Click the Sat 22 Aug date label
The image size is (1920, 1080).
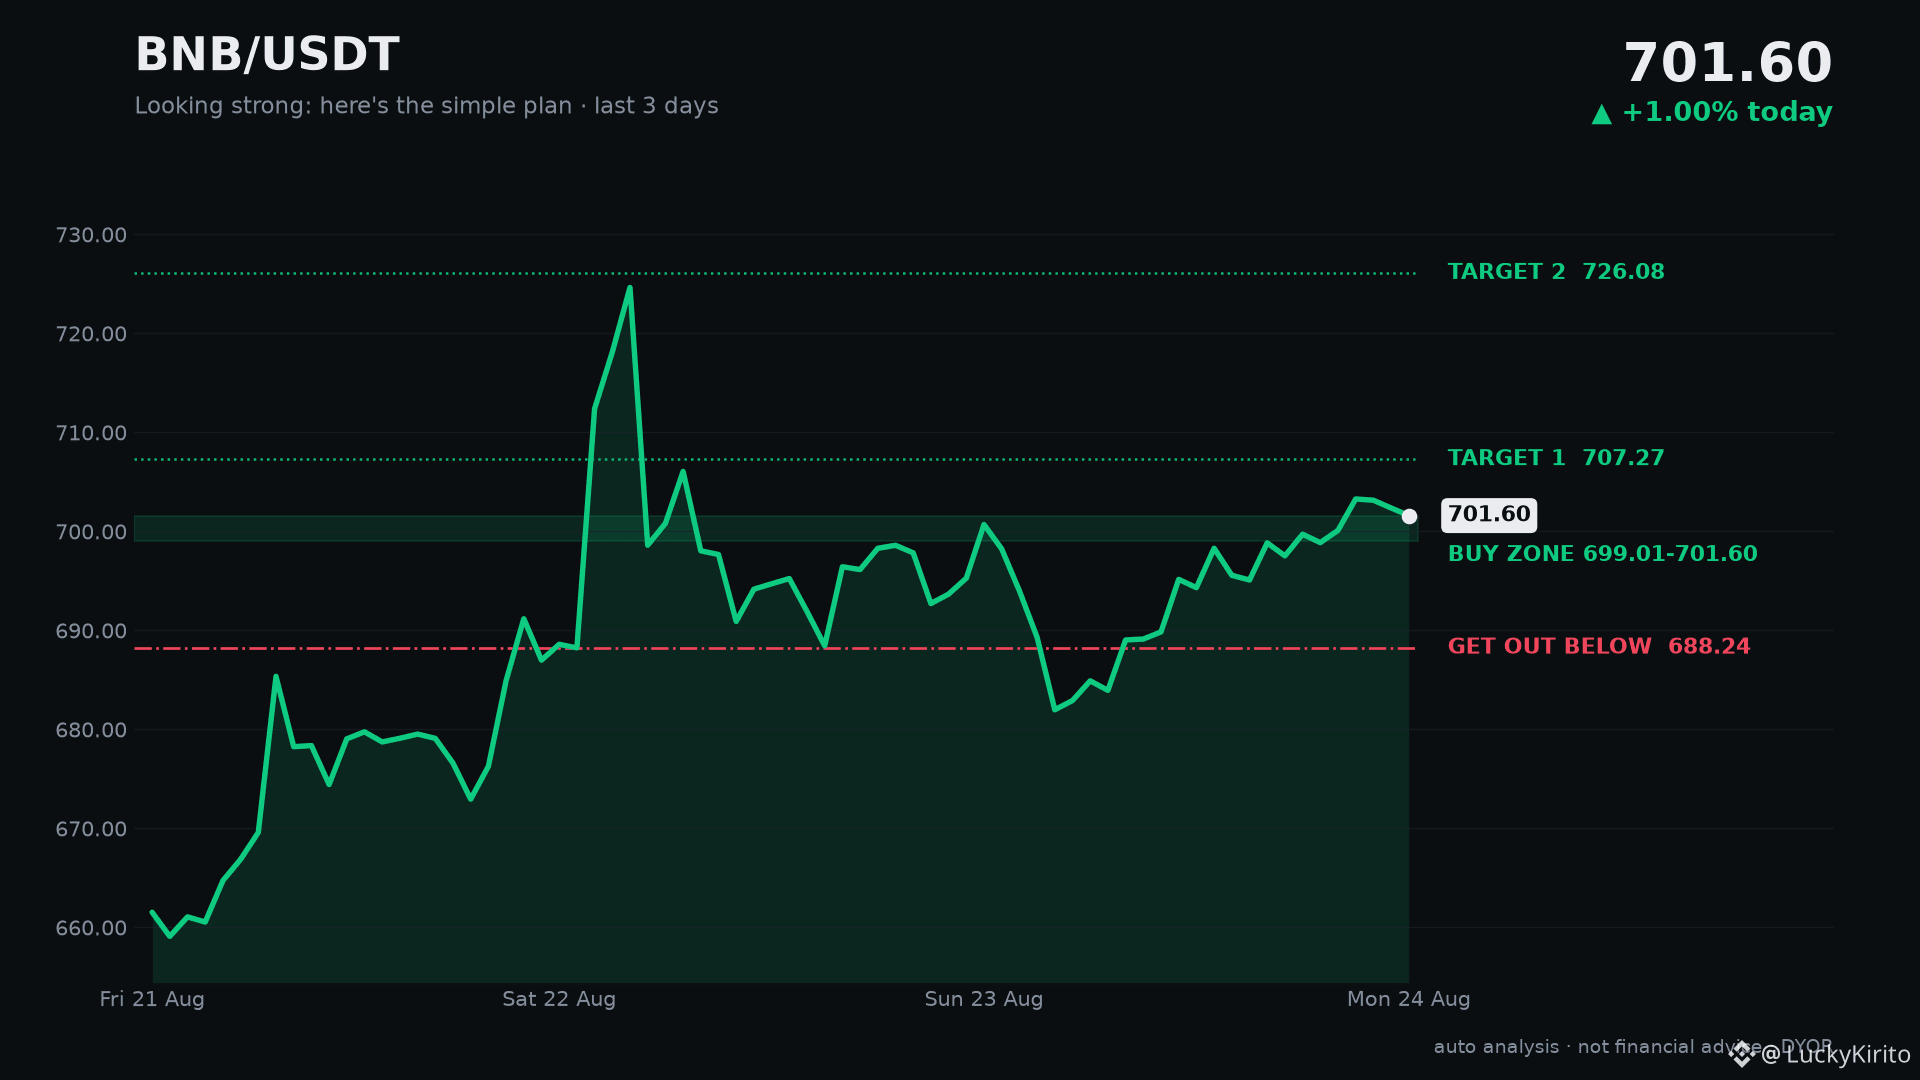point(559,999)
